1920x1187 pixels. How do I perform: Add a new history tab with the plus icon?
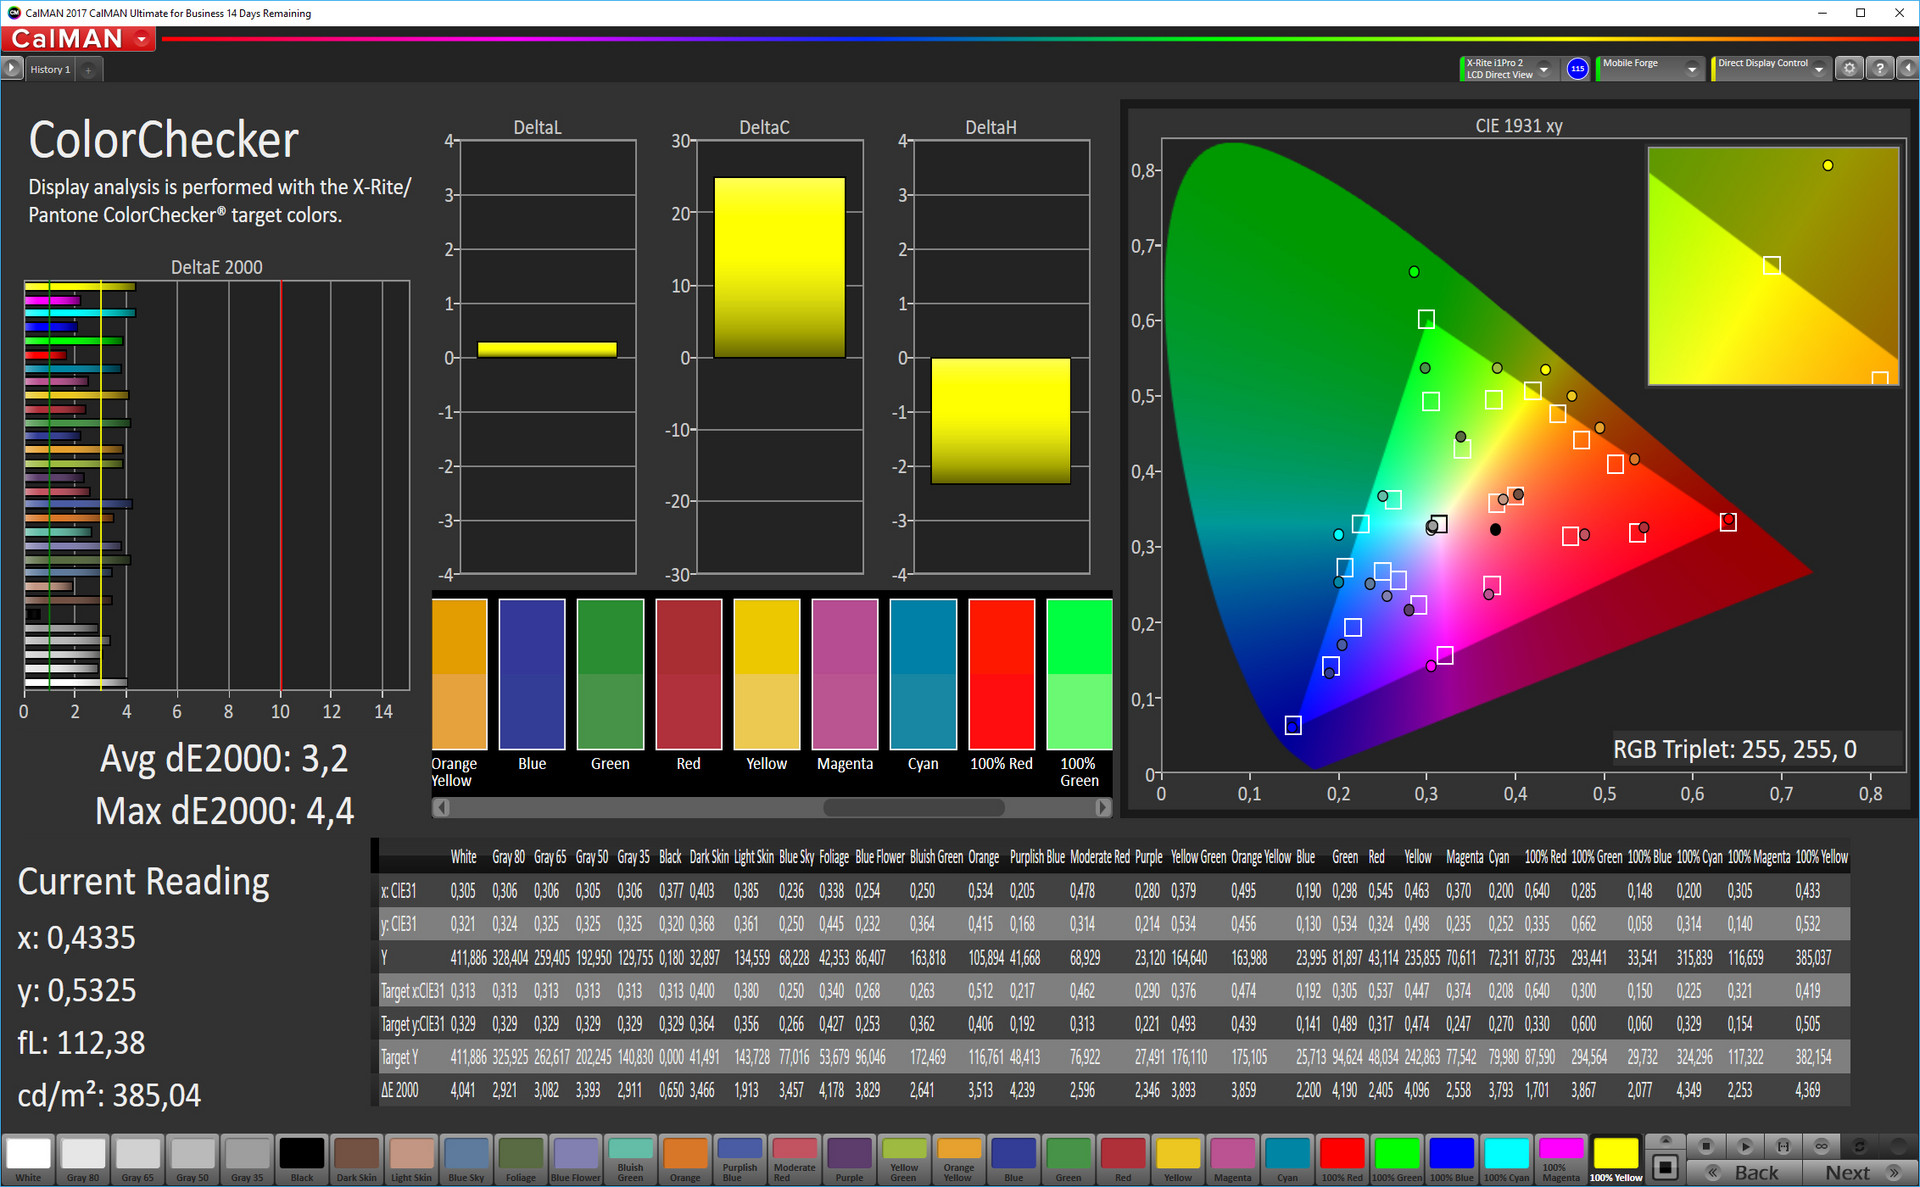click(x=88, y=70)
